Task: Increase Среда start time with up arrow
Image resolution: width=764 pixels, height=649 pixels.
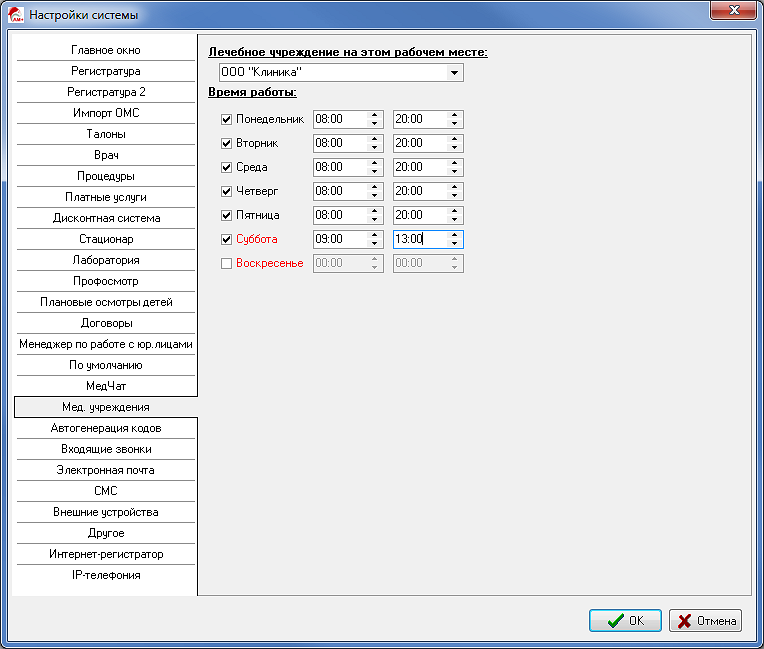Action: pos(374,163)
